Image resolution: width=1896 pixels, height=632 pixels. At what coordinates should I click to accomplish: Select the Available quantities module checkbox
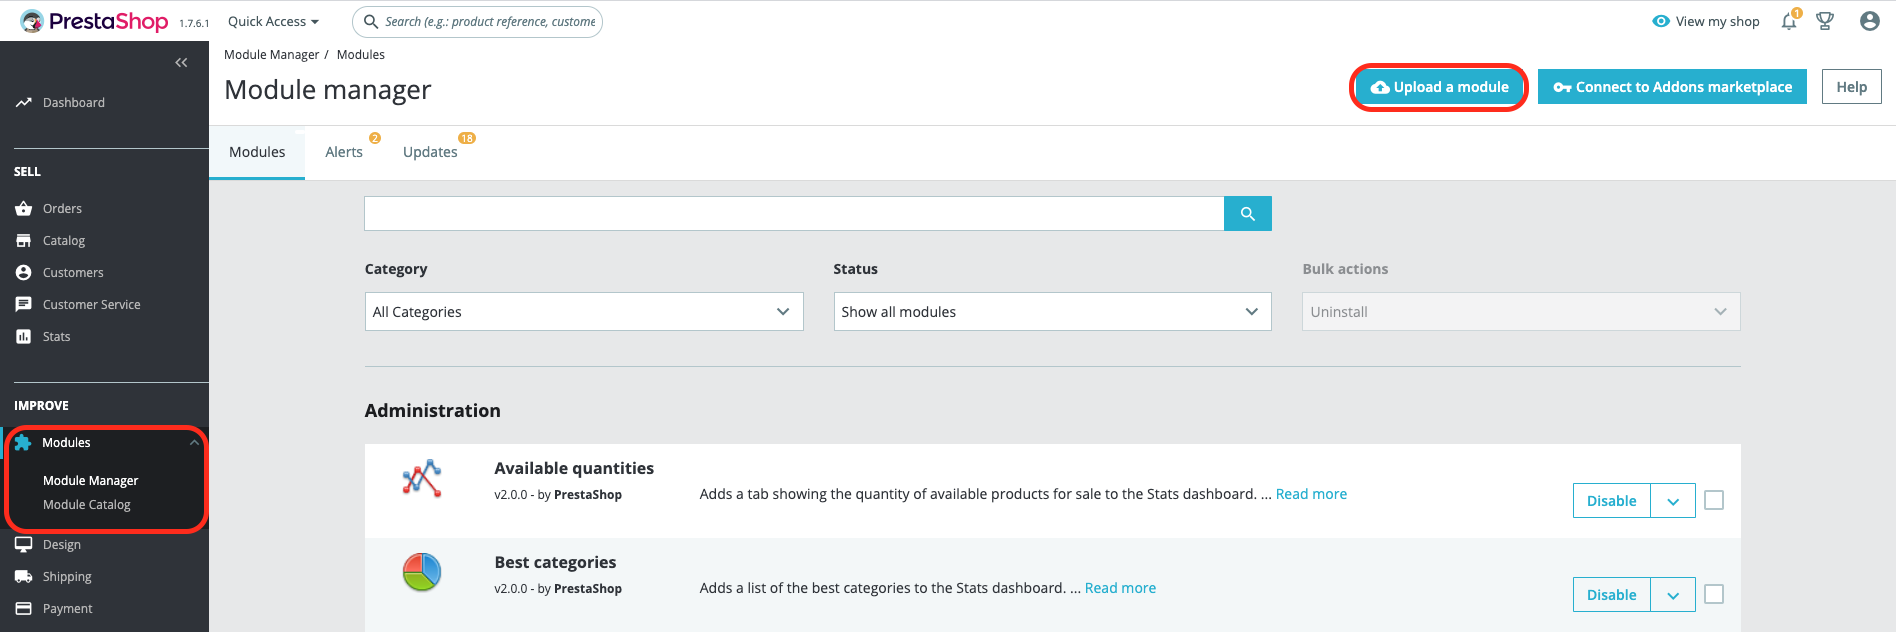1714,500
